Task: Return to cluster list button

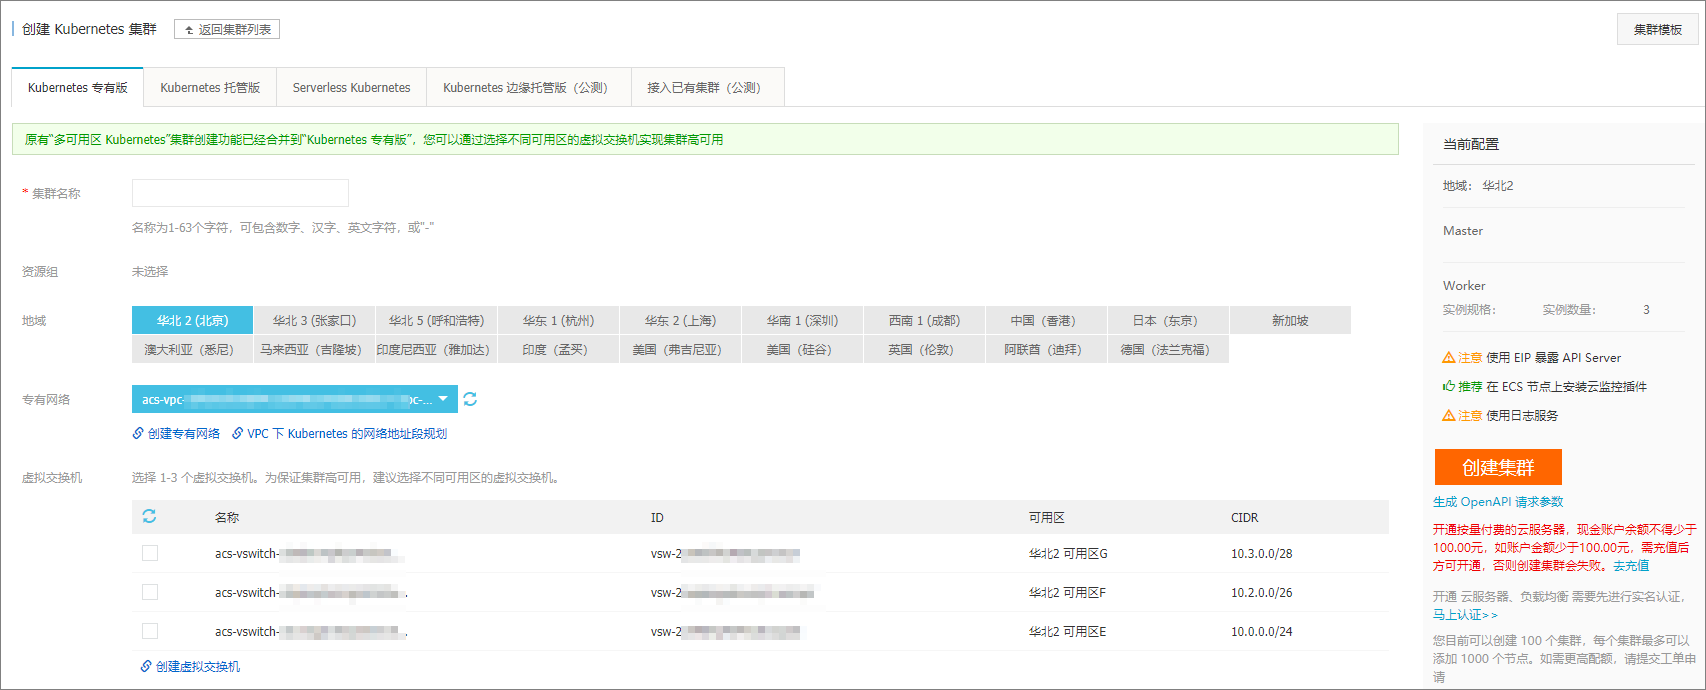Action: click(227, 29)
